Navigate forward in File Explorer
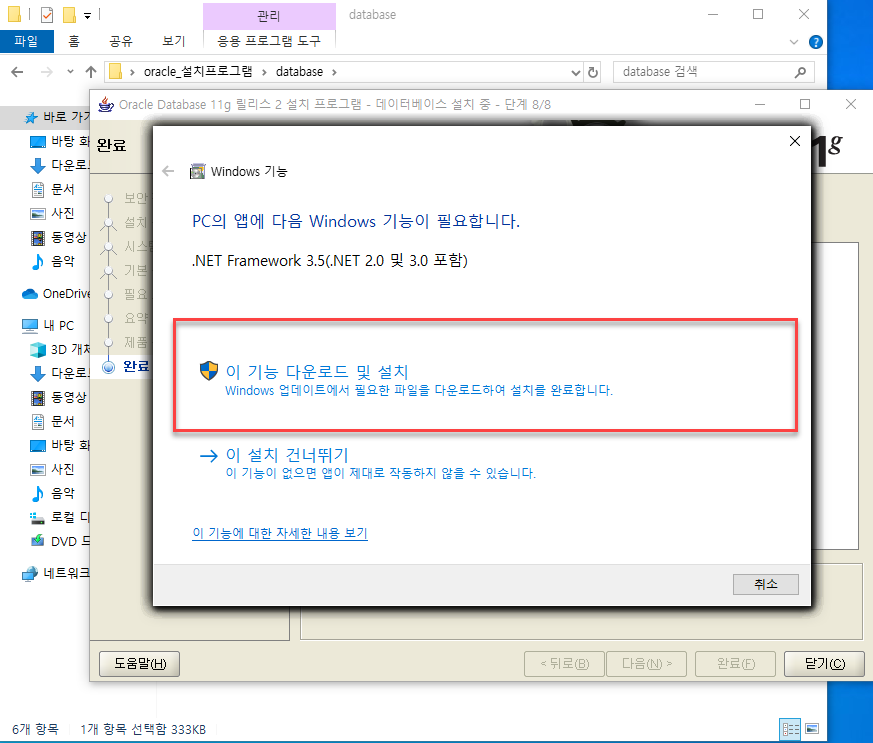Image resolution: width=873 pixels, height=743 pixels. click(47, 72)
